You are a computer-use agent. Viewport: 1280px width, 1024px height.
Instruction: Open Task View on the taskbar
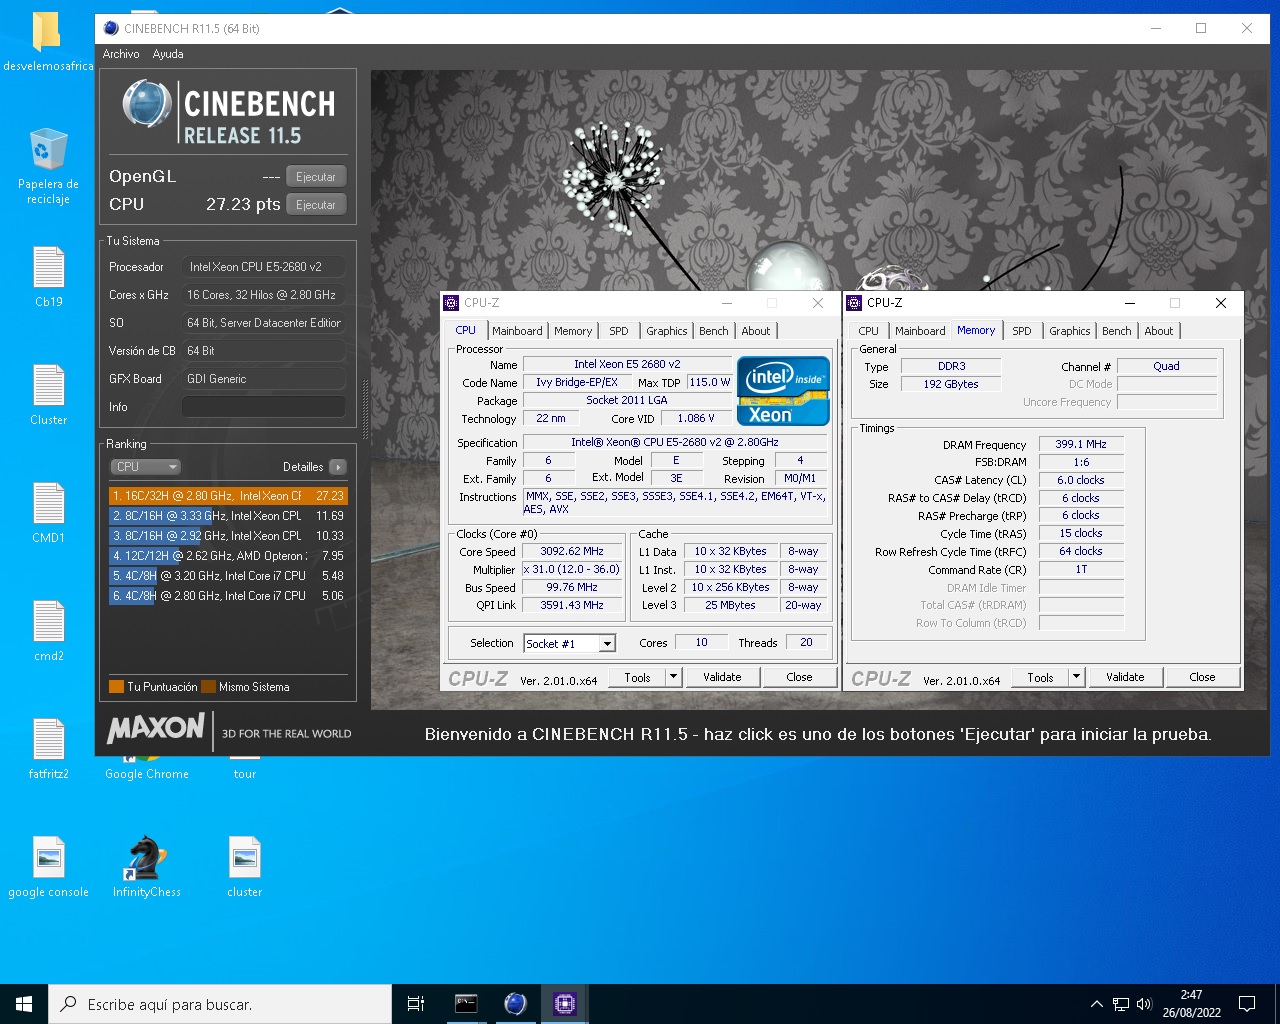click(x=416, y=1004)
